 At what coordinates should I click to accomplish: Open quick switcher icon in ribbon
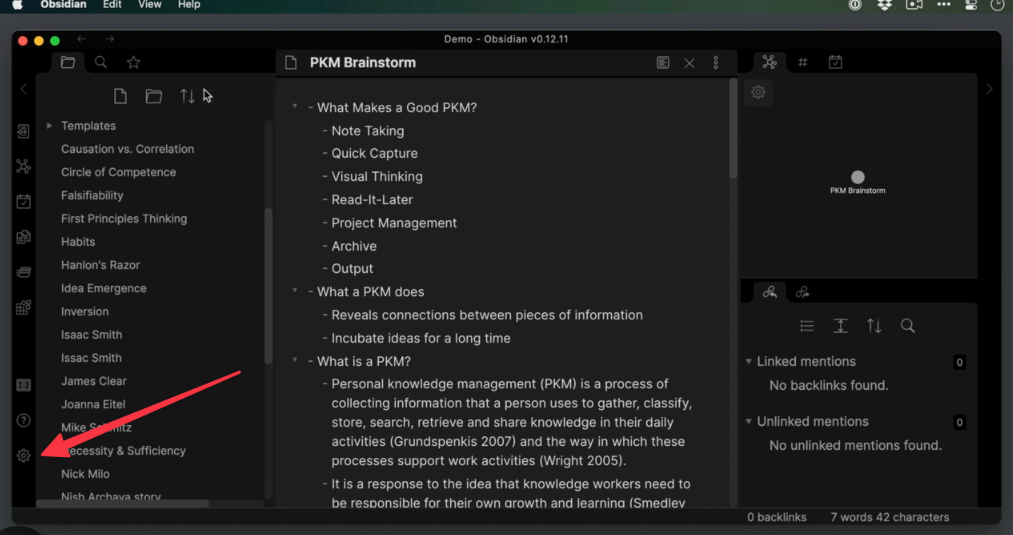tap(23, 132)
